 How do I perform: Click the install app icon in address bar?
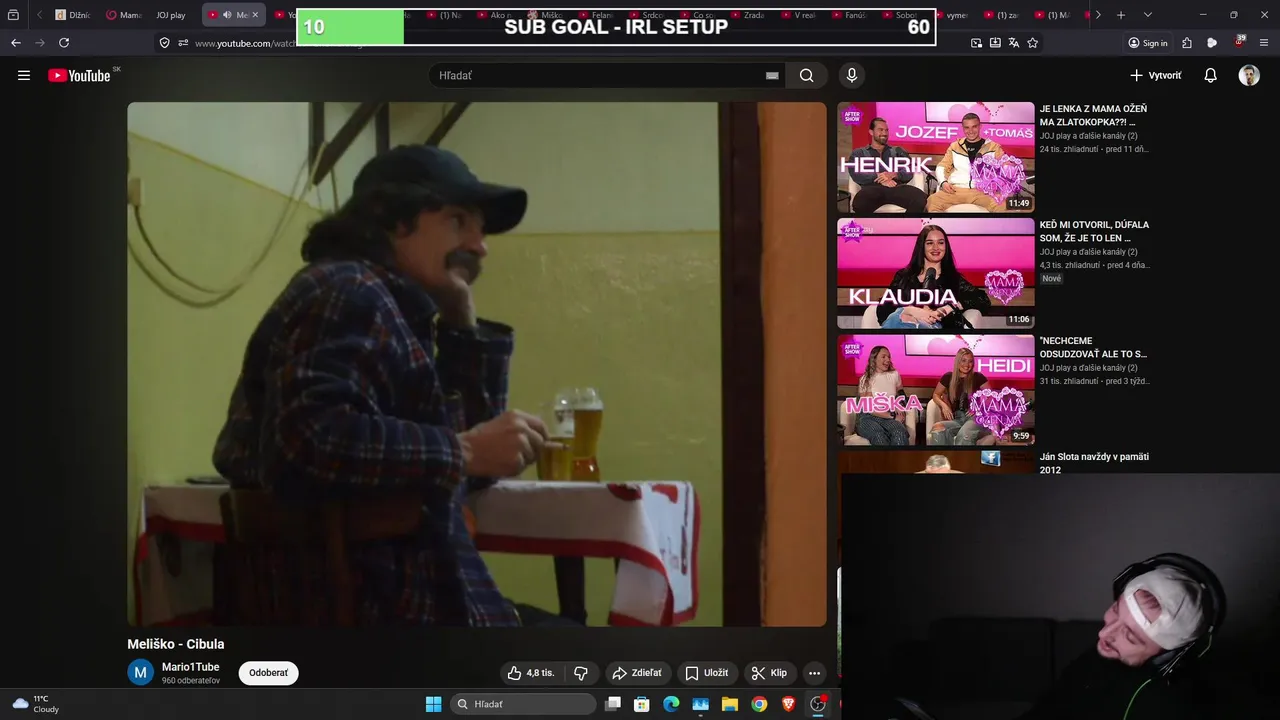[995, 43]
